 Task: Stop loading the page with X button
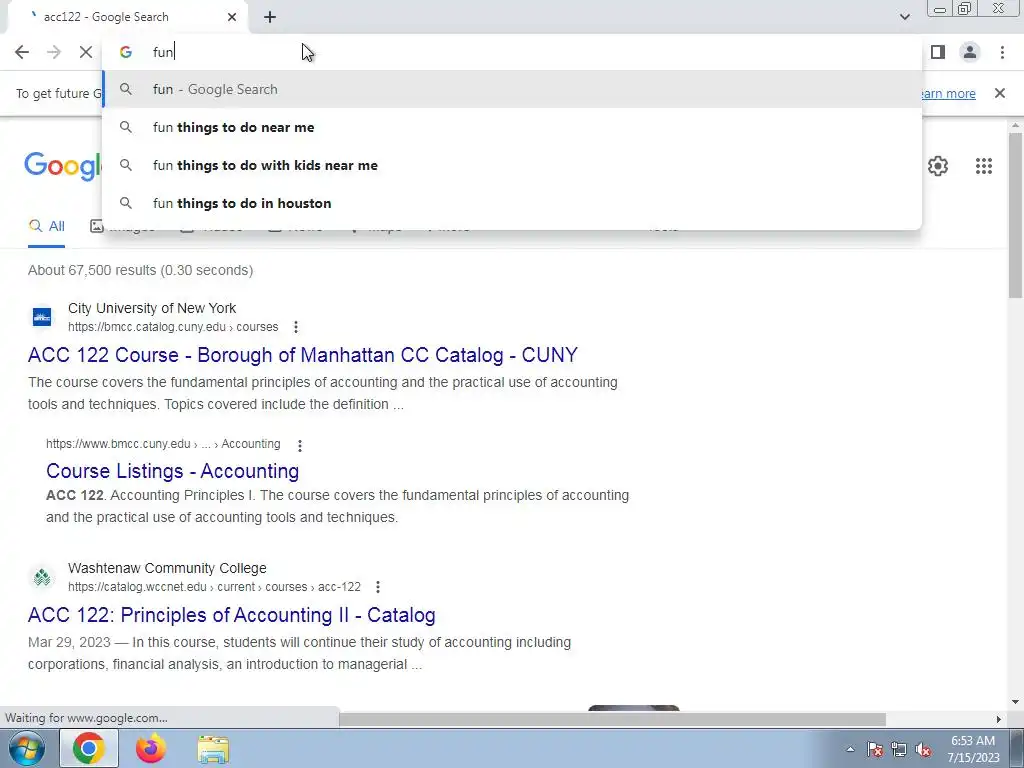point(86,52)
